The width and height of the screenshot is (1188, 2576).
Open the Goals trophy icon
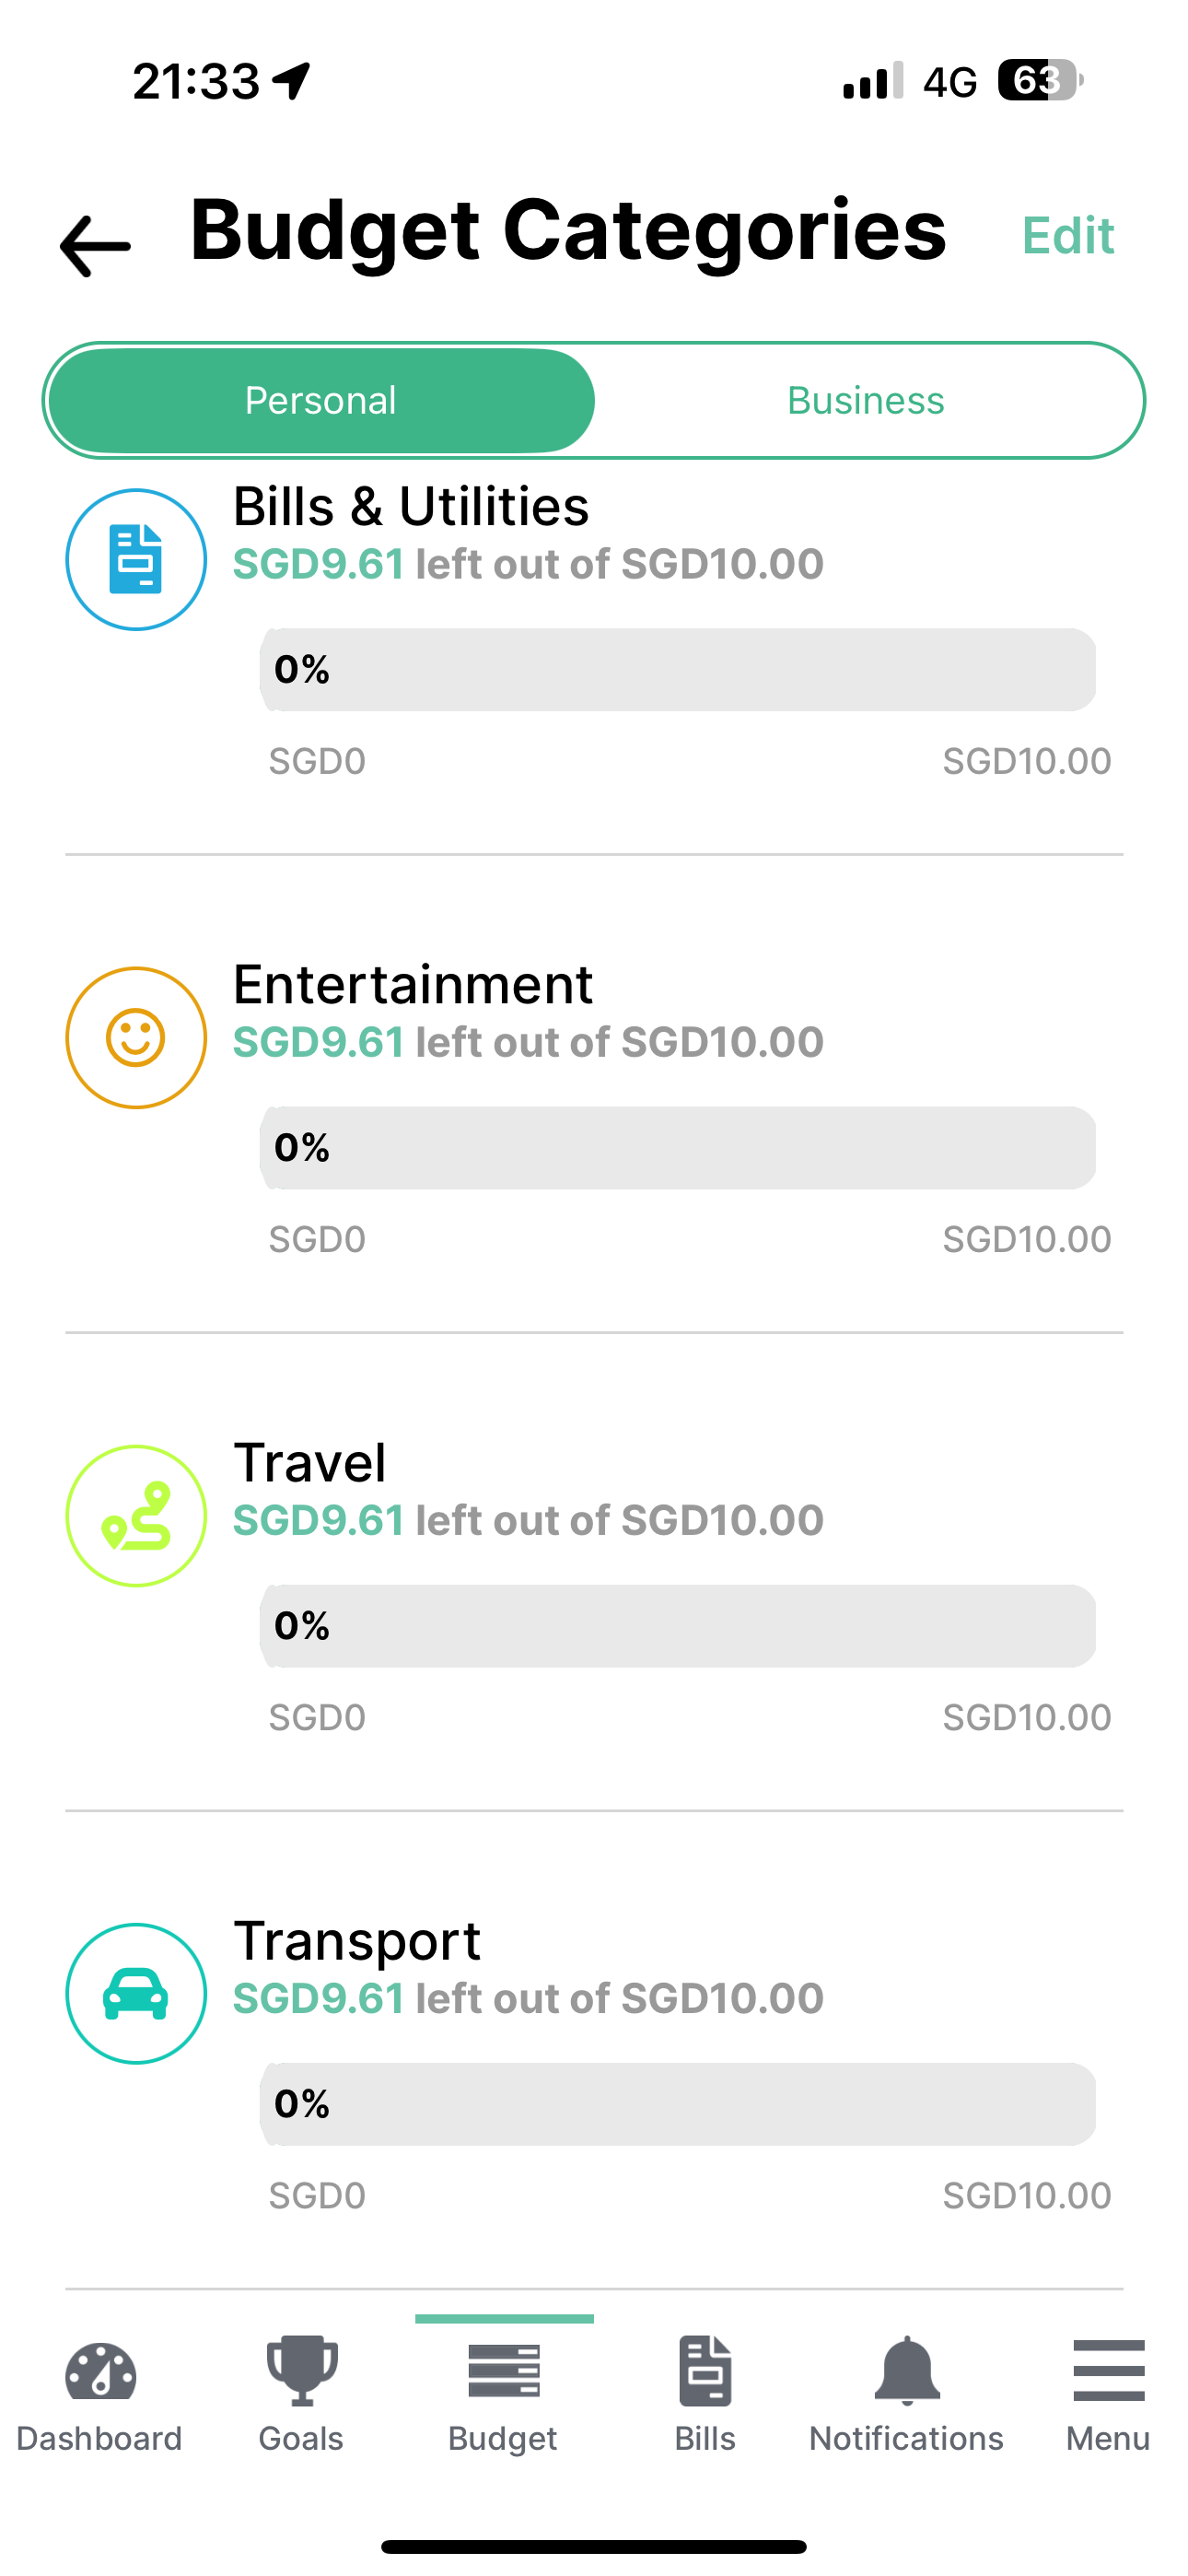pyautogui.click(x=301, y=2370)
